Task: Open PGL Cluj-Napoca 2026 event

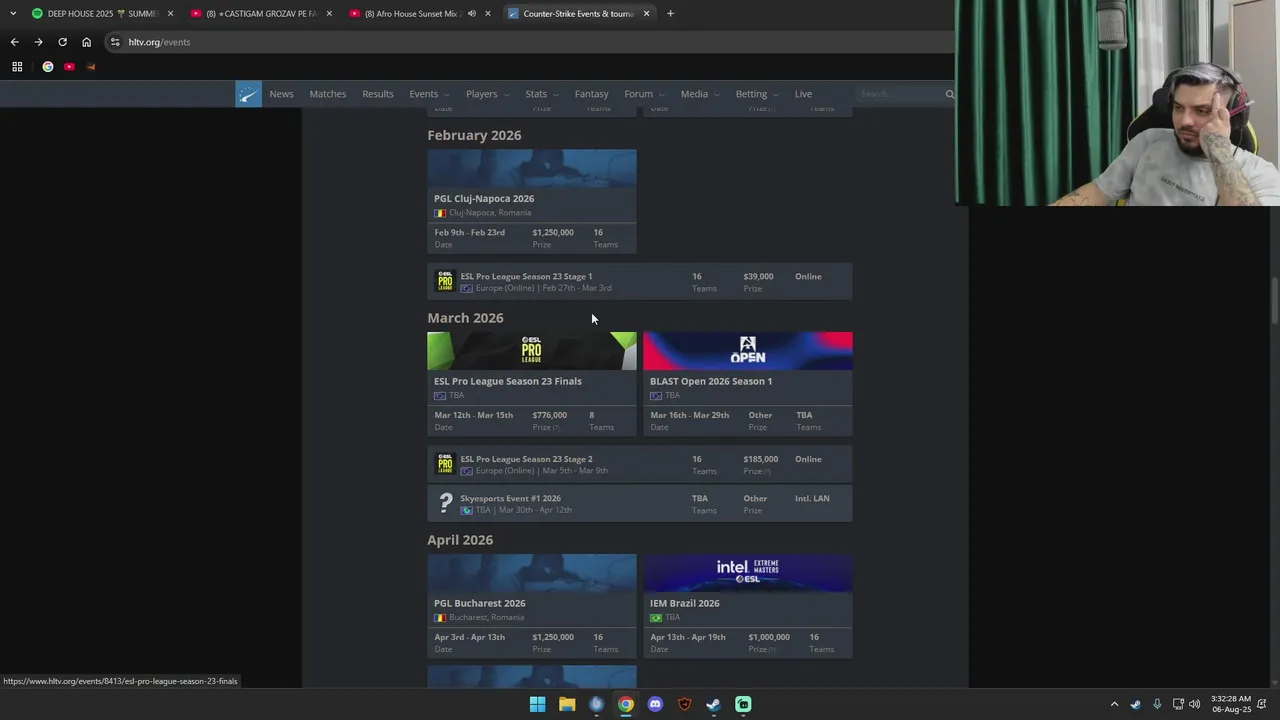Action: pos(484,198)
